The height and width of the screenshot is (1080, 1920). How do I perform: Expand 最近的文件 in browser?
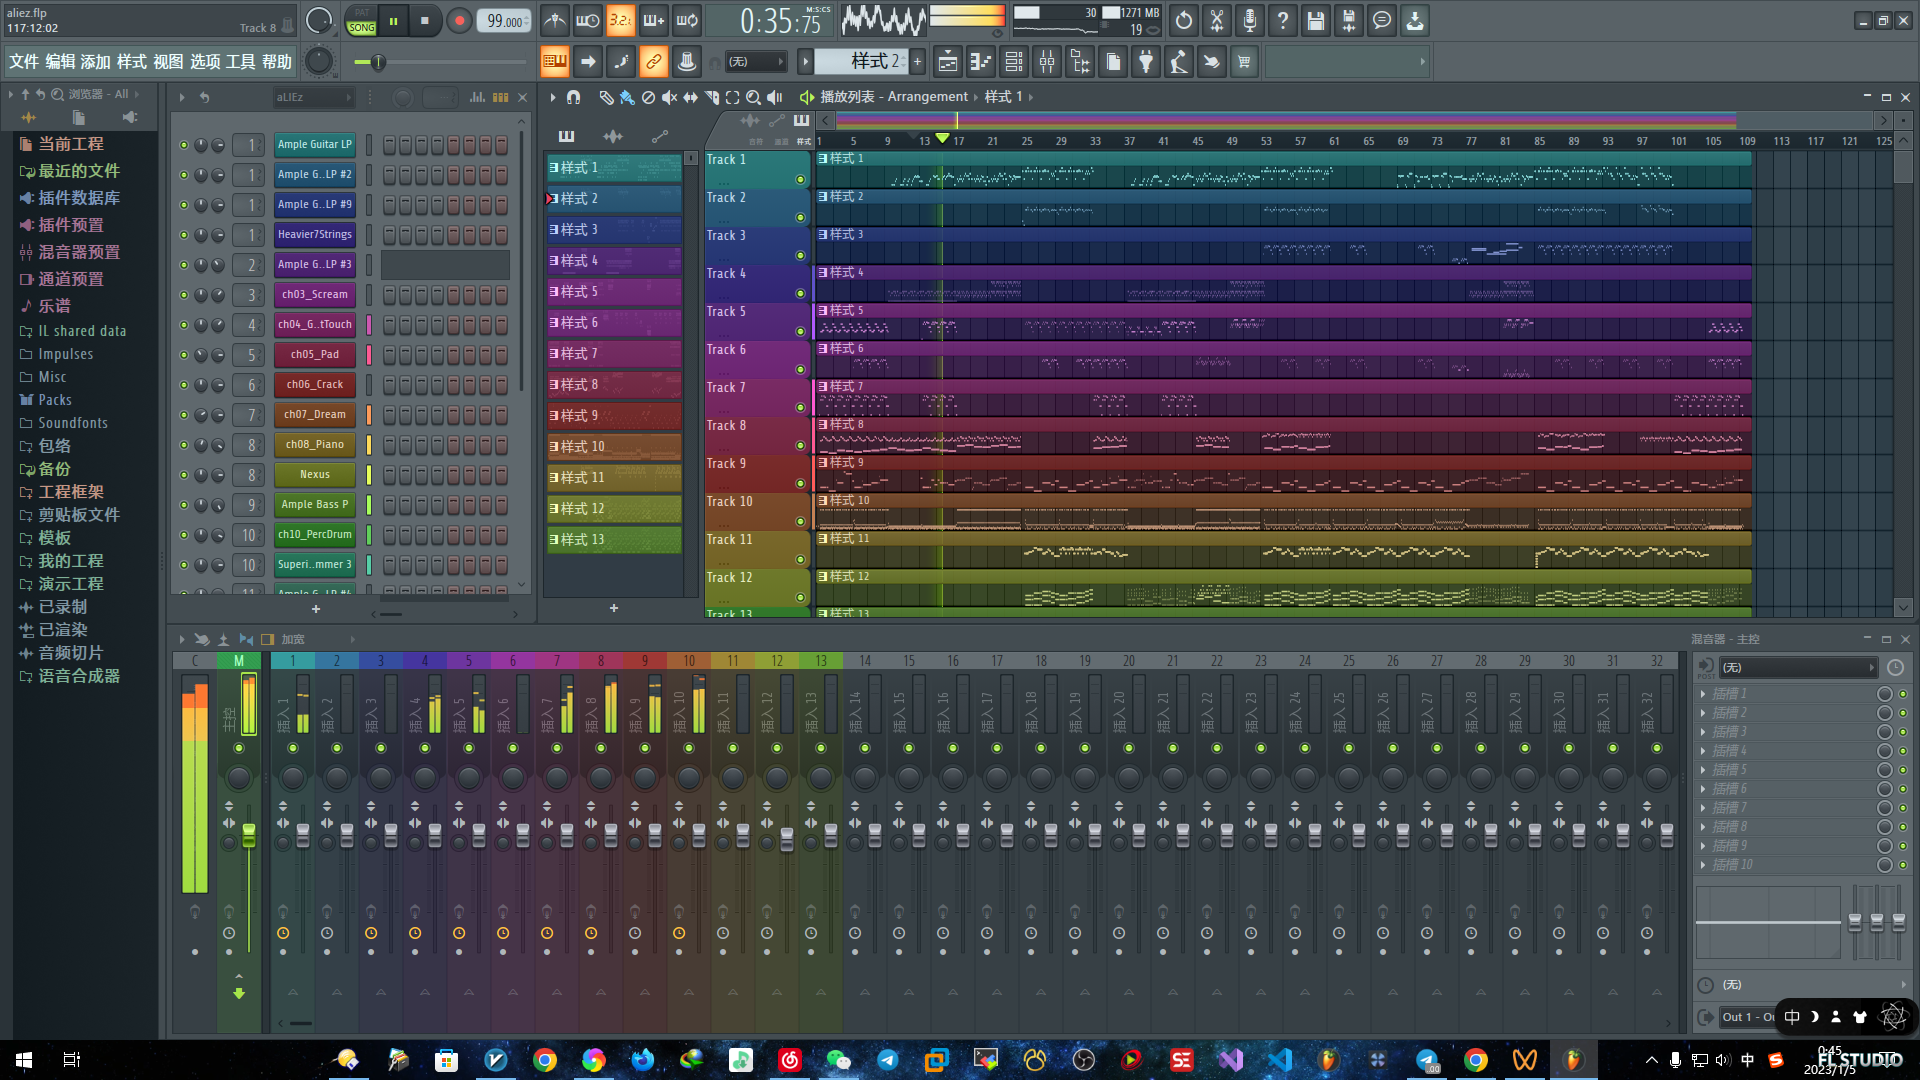(x=78, y=171)
